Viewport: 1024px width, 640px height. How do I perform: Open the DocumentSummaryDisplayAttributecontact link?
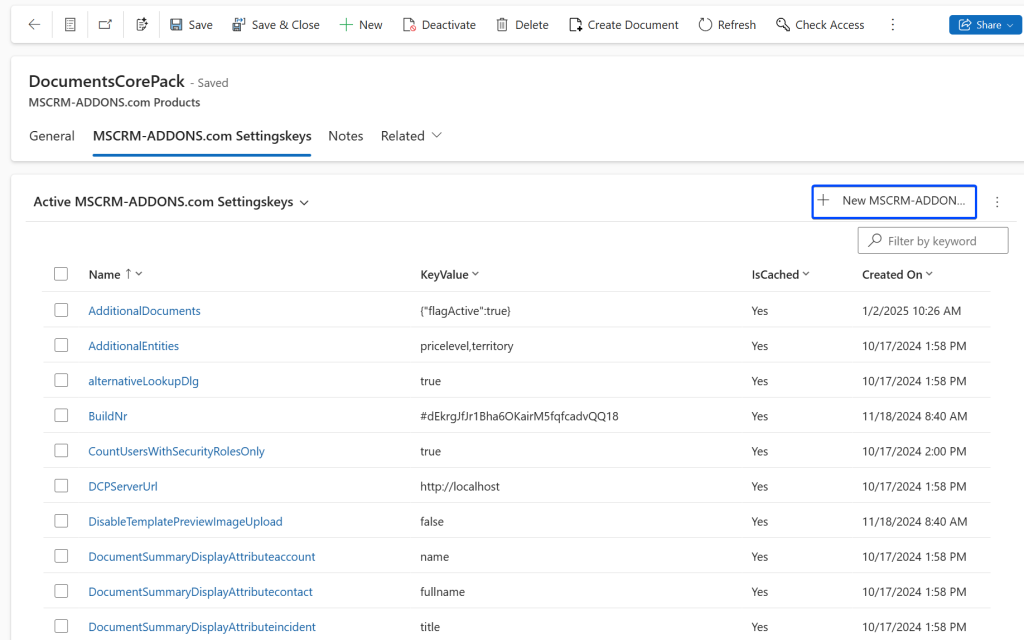click(200, 592)
